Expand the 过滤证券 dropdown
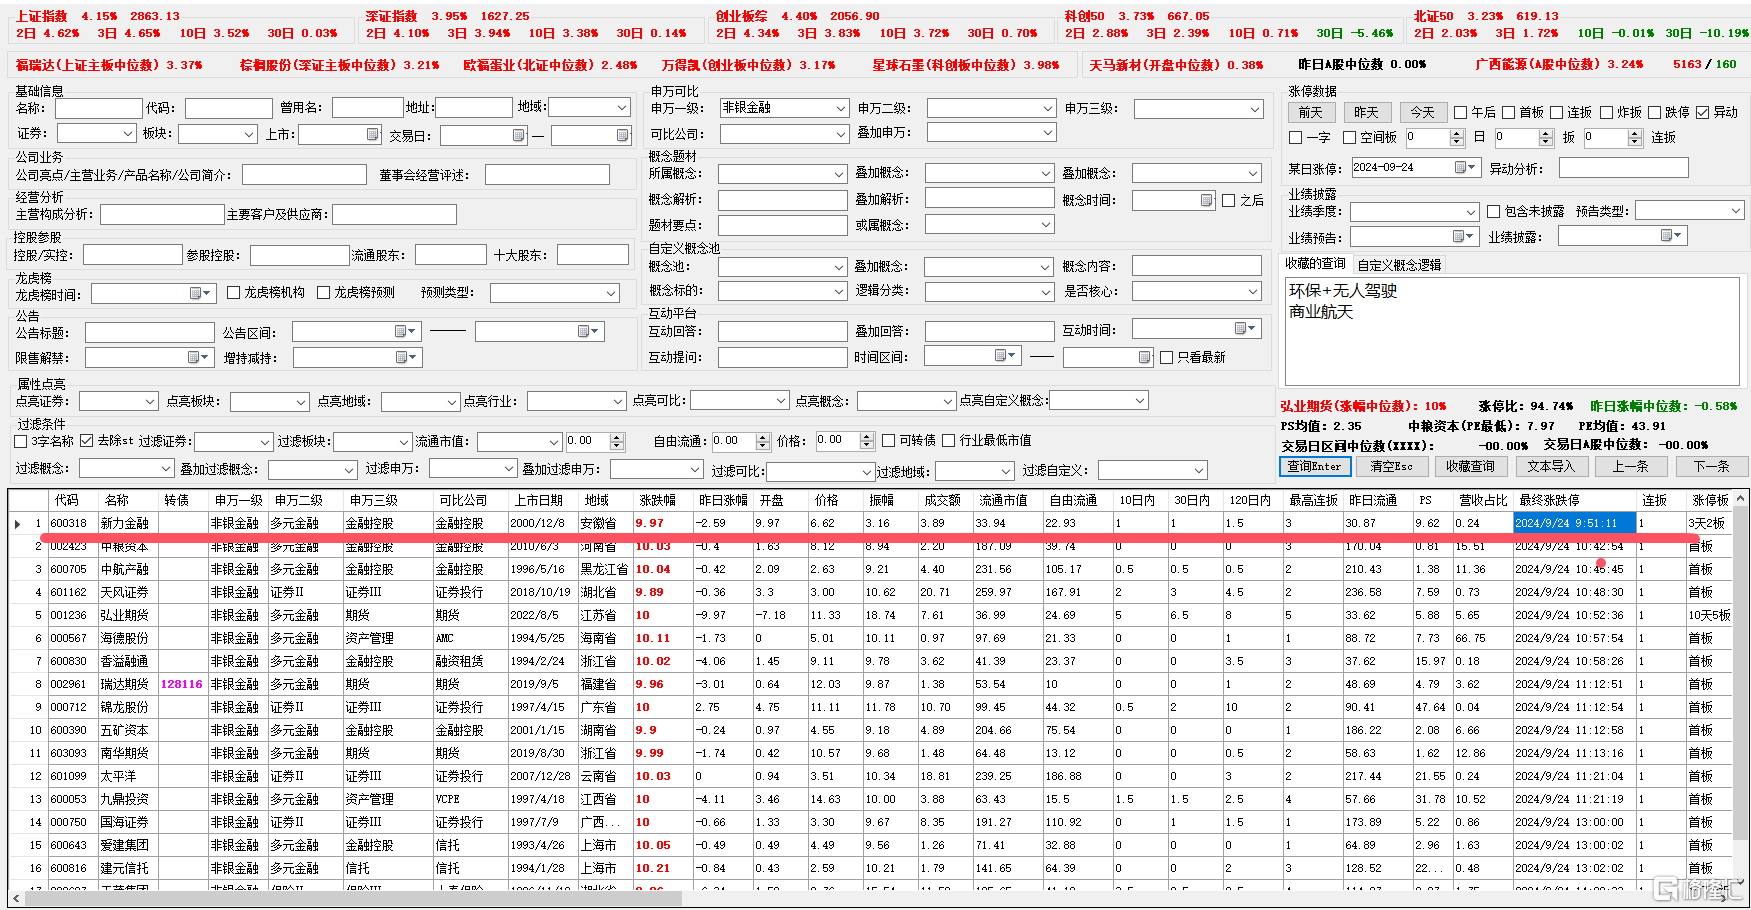Screen dimensions: 1751x910 pyautogui.click(x=265, y=441)
